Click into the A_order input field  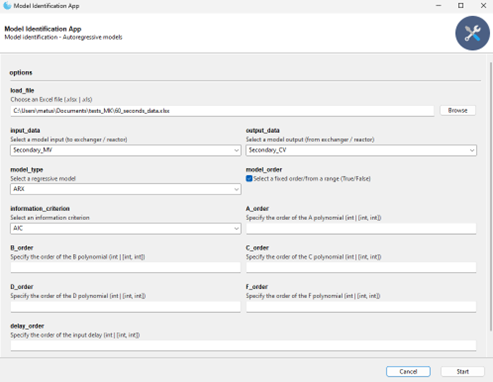tap(361, 229)
